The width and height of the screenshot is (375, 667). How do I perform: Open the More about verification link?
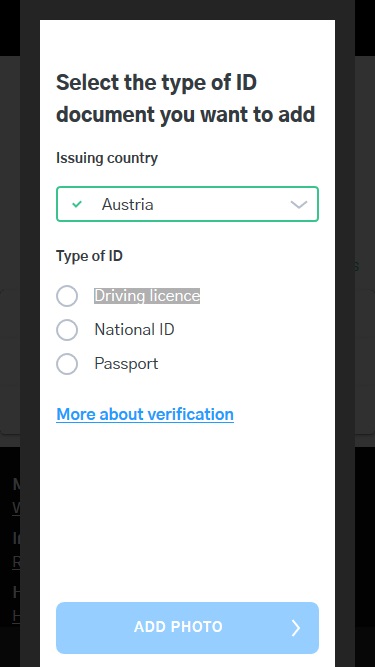pyautogui.click(x=145, y=414)
